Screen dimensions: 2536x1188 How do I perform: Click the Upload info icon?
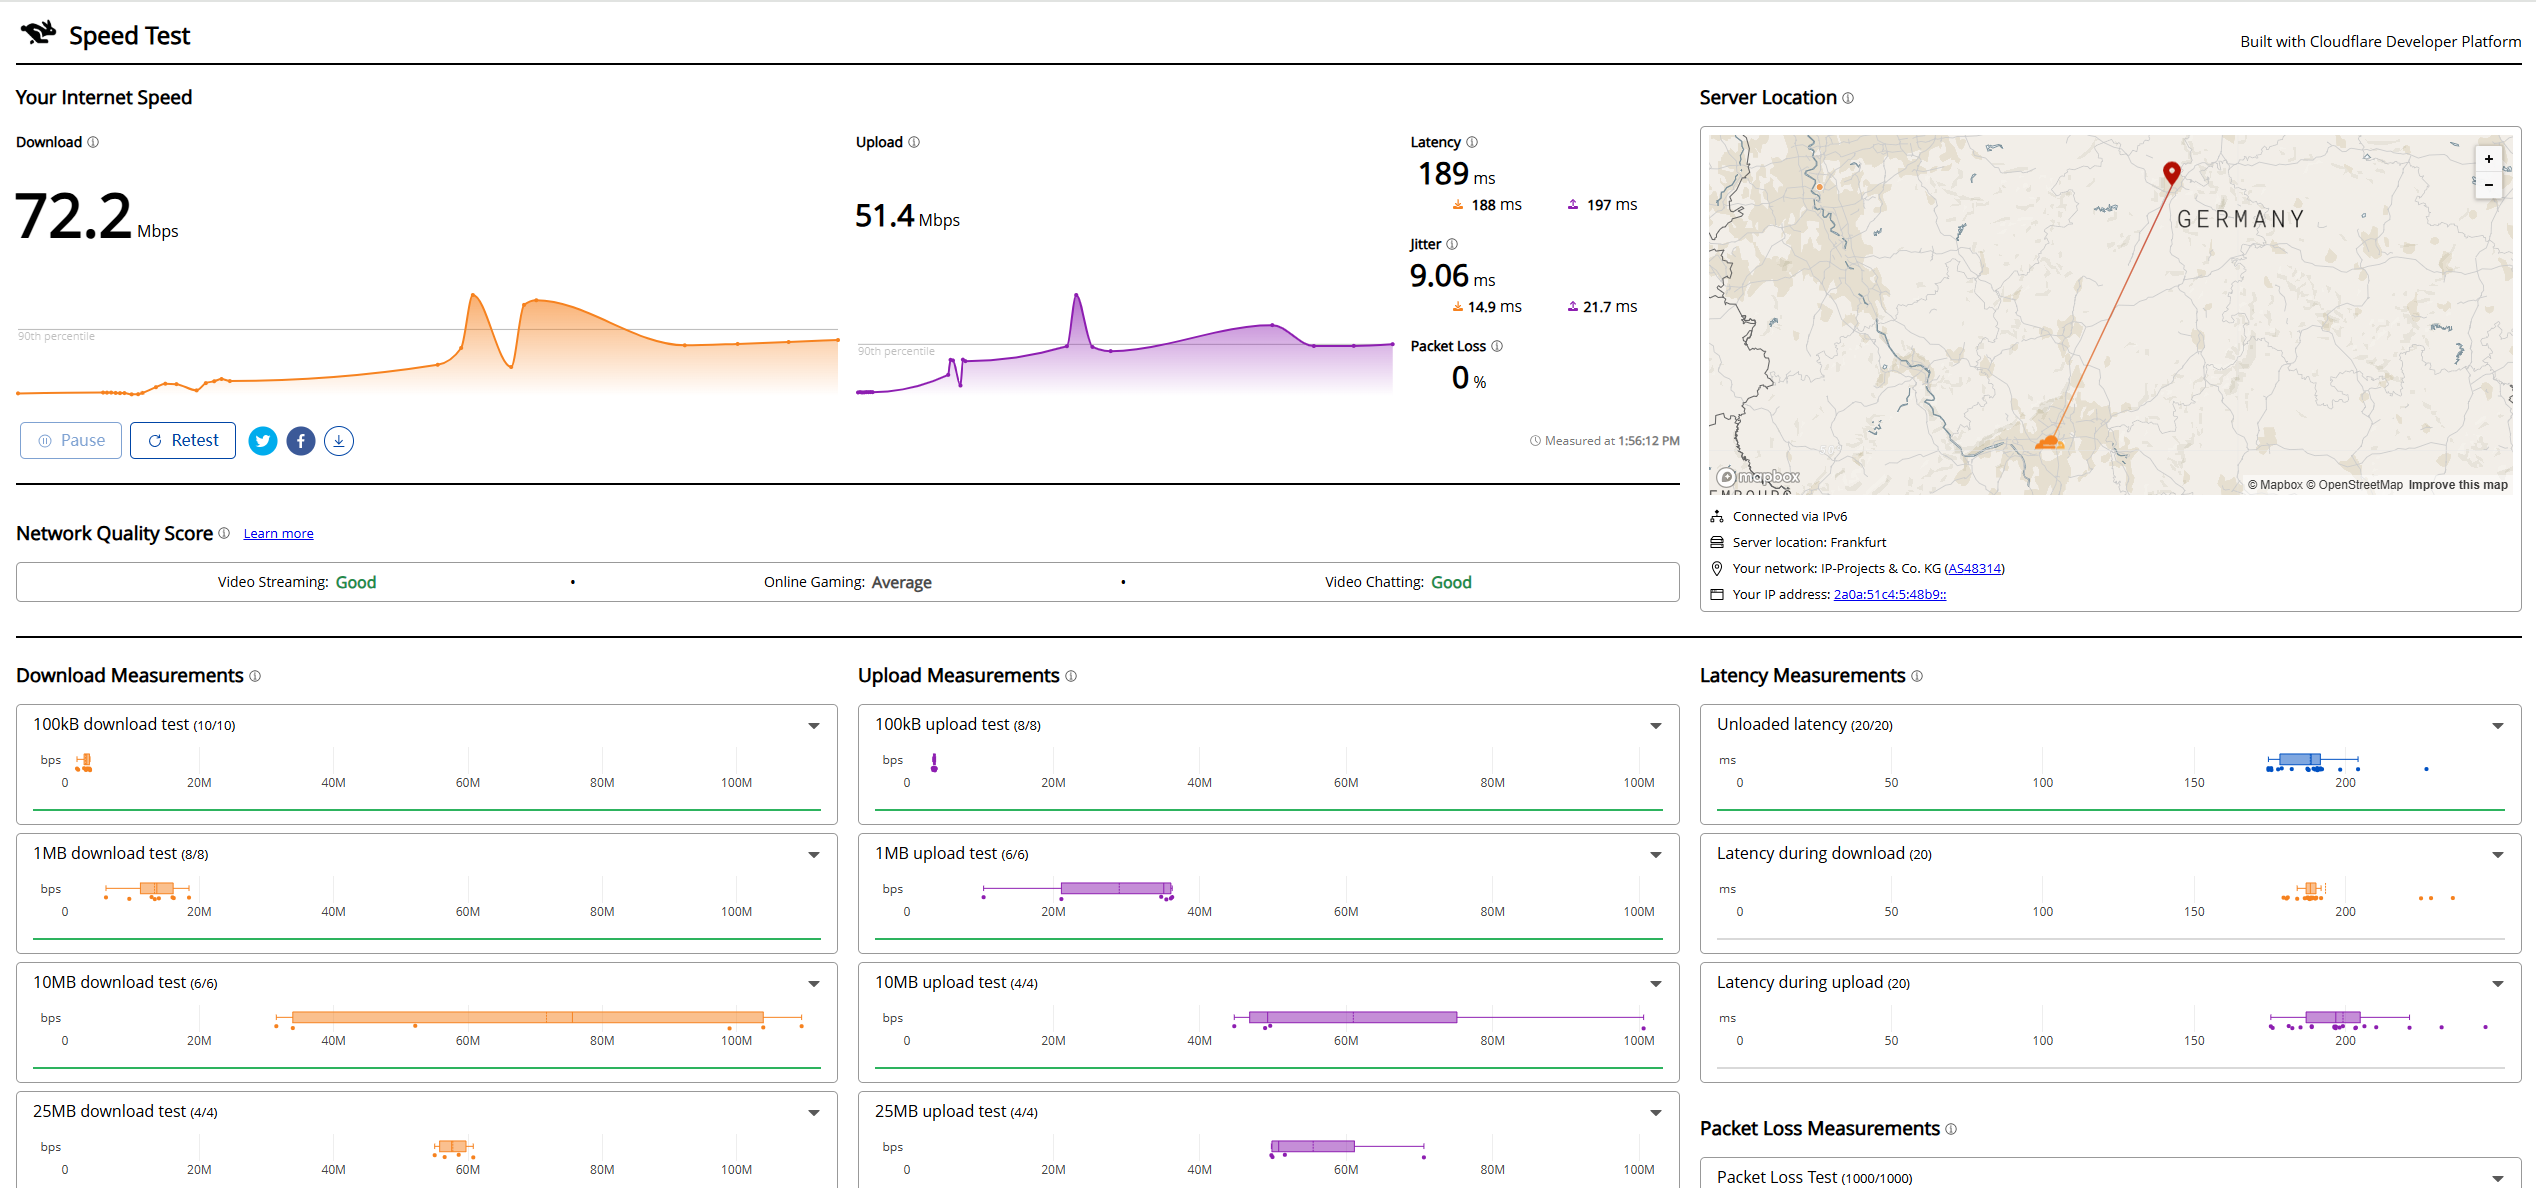pos(914,142)
